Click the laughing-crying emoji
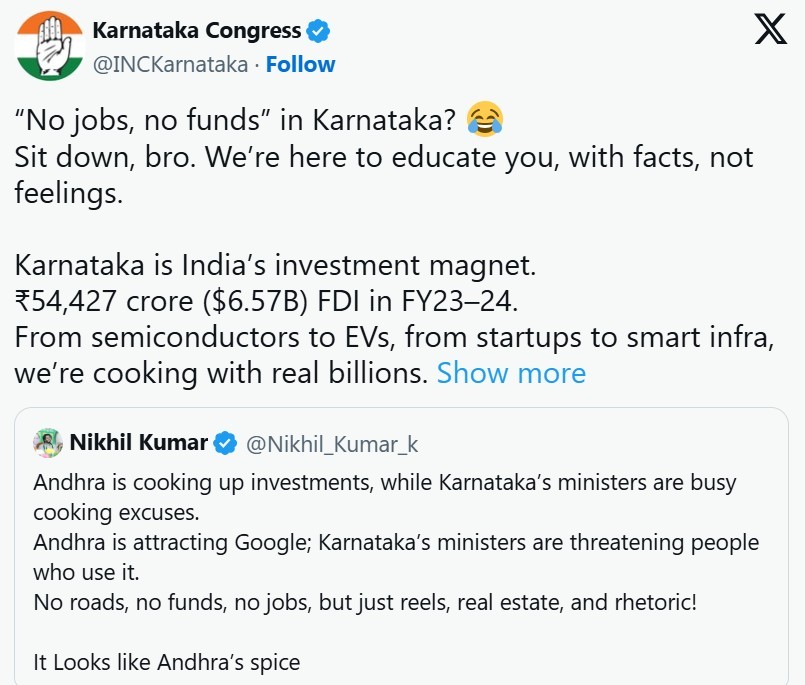The width and height of the screenshot is (805, 685). 485,120
